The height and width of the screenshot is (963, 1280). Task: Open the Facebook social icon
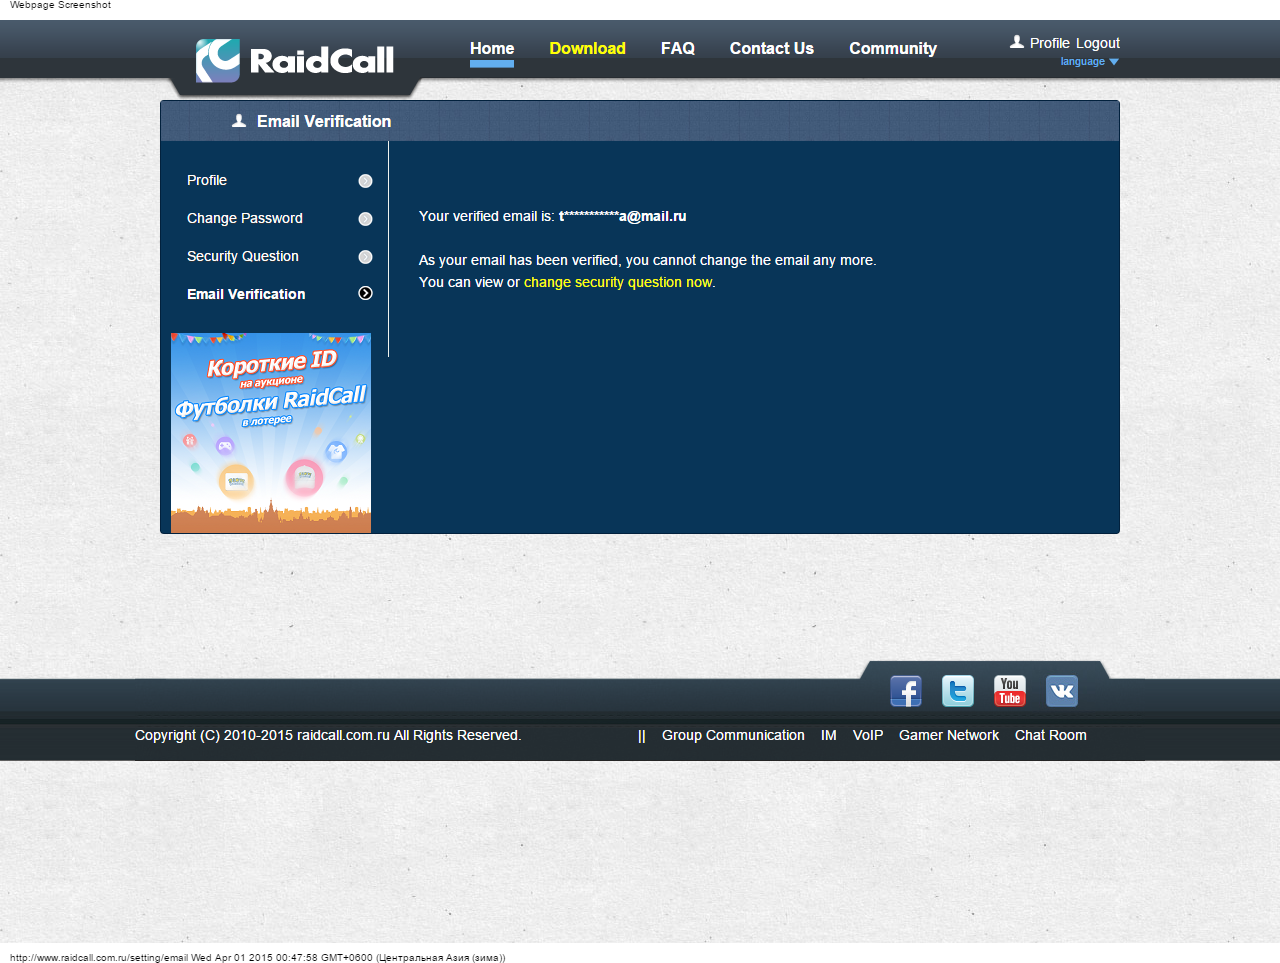(x=906, y=691)
